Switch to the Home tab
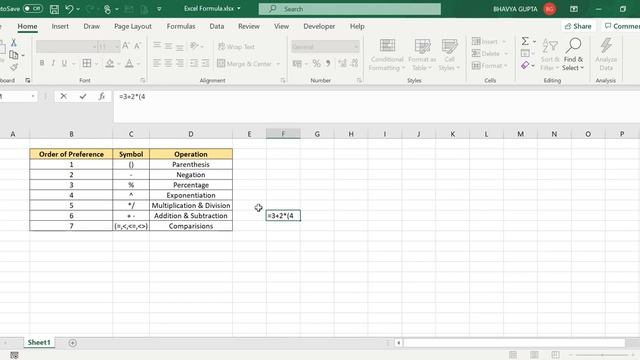This screenshot has width=640, height=360. point(27,26)
